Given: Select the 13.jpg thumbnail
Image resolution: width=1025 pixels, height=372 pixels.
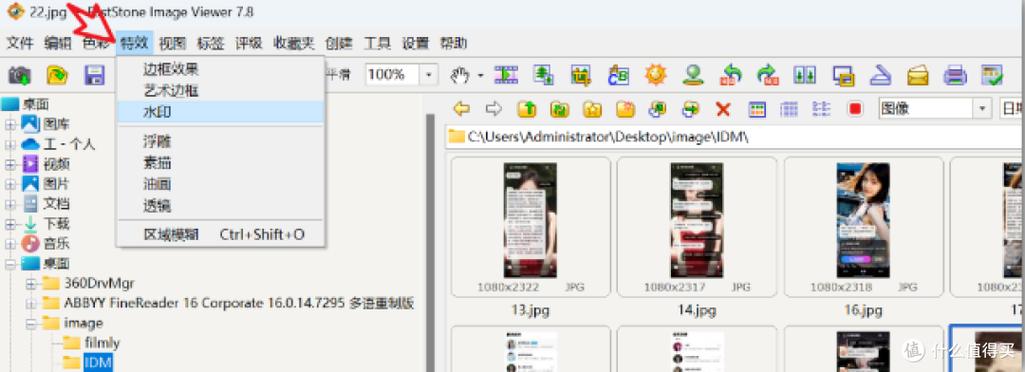Looking at the screenshot, I should pos(530,227).
